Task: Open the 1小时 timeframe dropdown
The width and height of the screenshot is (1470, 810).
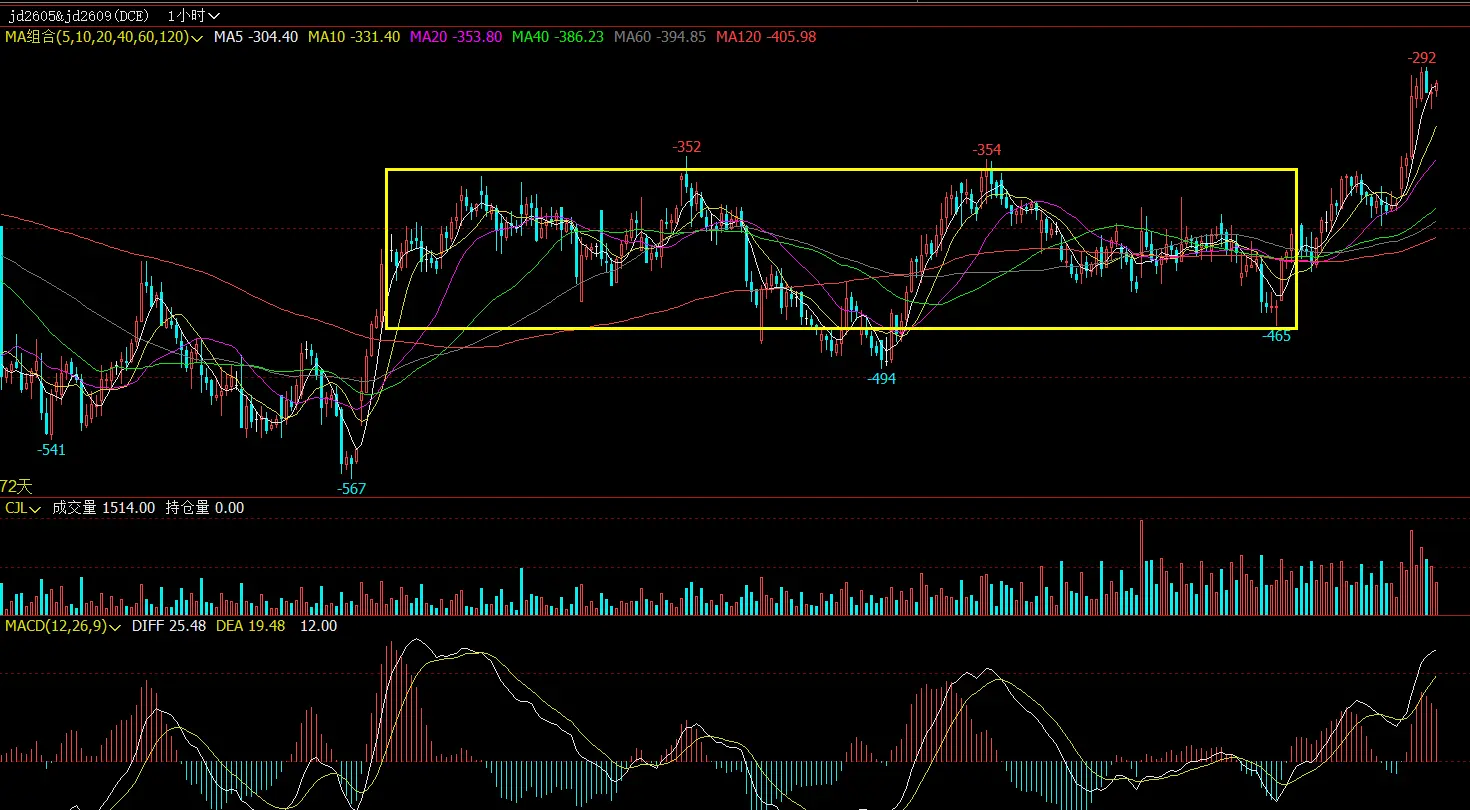Action: pyautogui.click(x=195, y=15)
